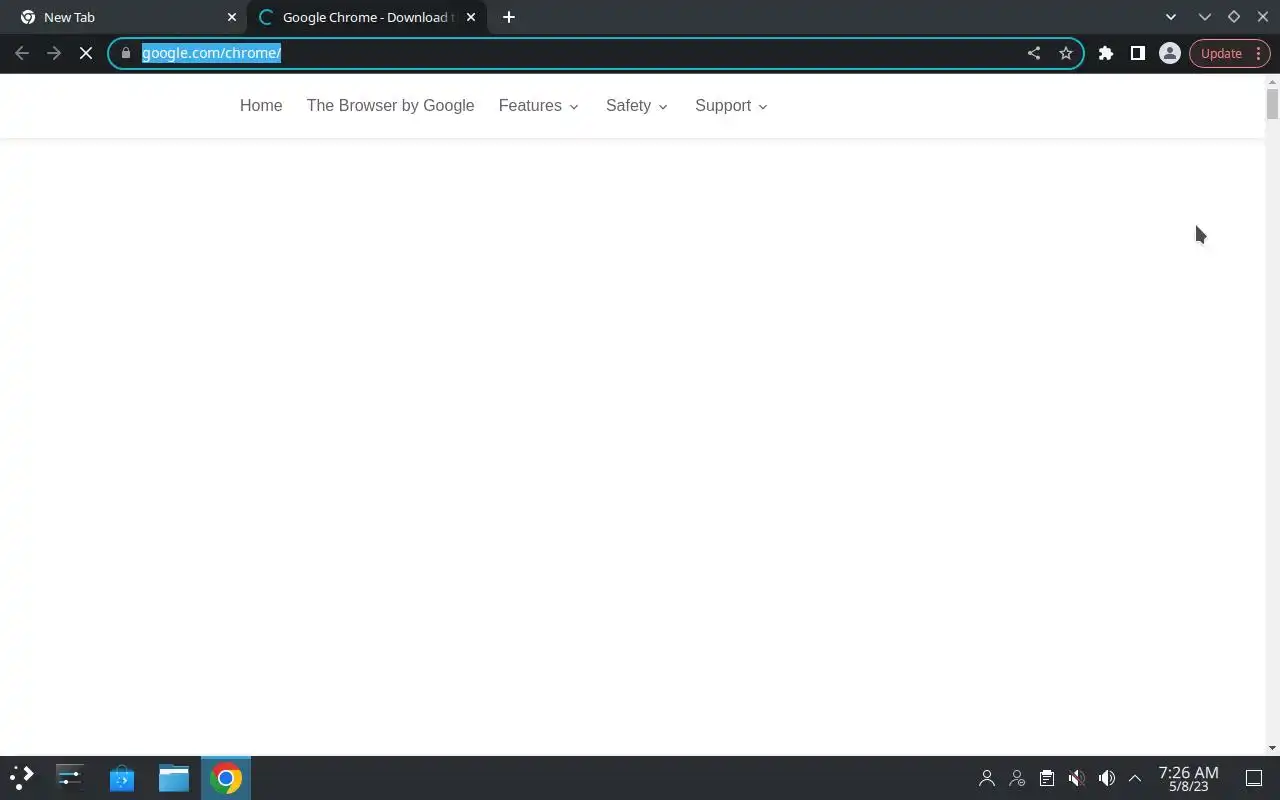Launch Discover software store
The image size is (1280, 800).
click(122, 778)
